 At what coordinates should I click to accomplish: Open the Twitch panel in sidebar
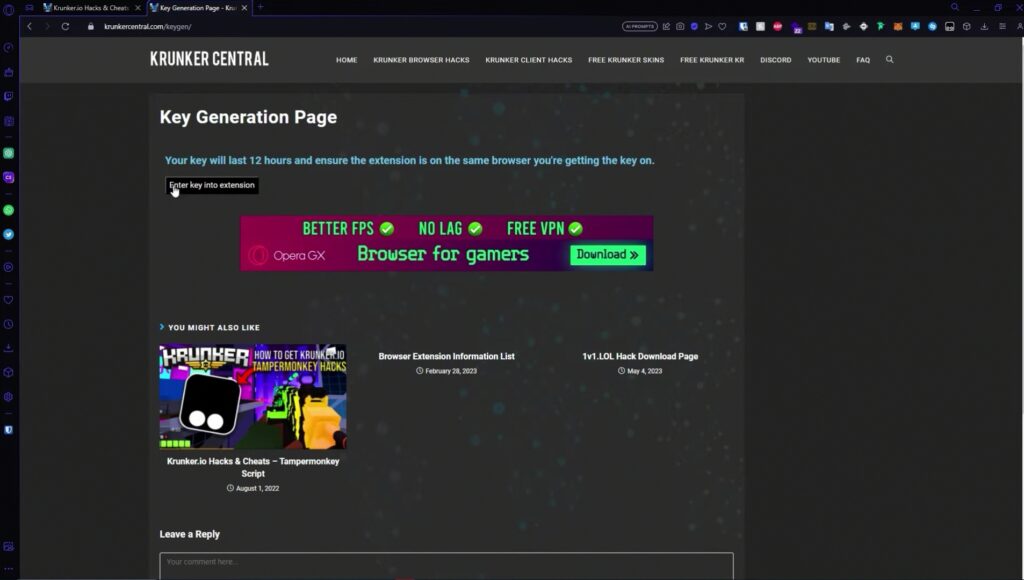click(8, 96)
